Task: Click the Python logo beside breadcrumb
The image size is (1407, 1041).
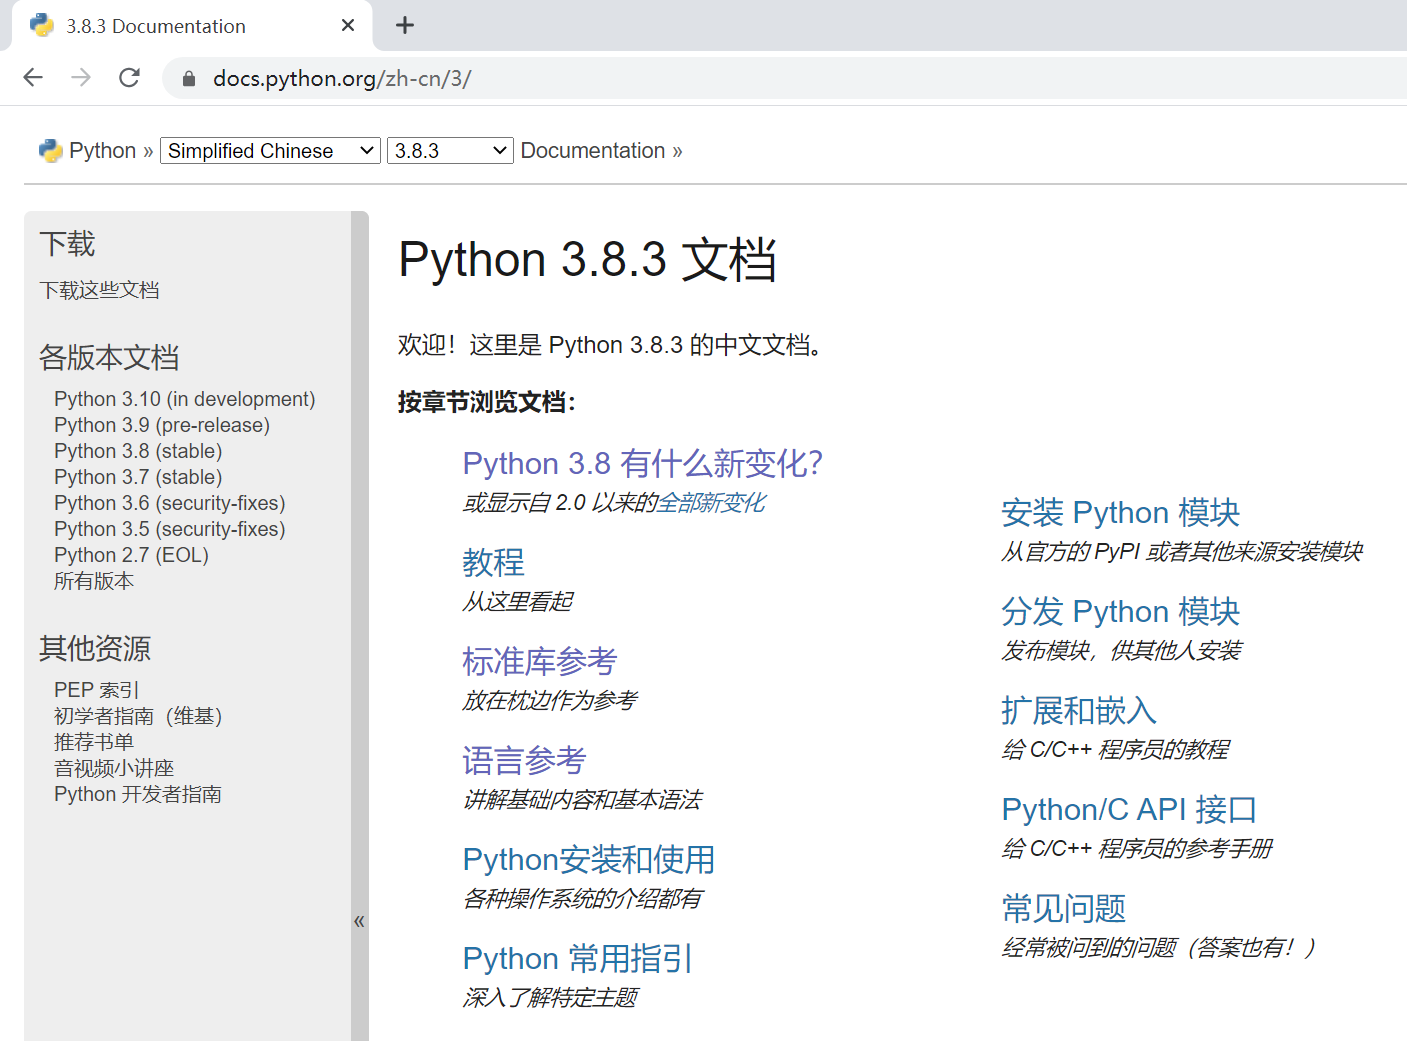Action: [x=50, y=151]
